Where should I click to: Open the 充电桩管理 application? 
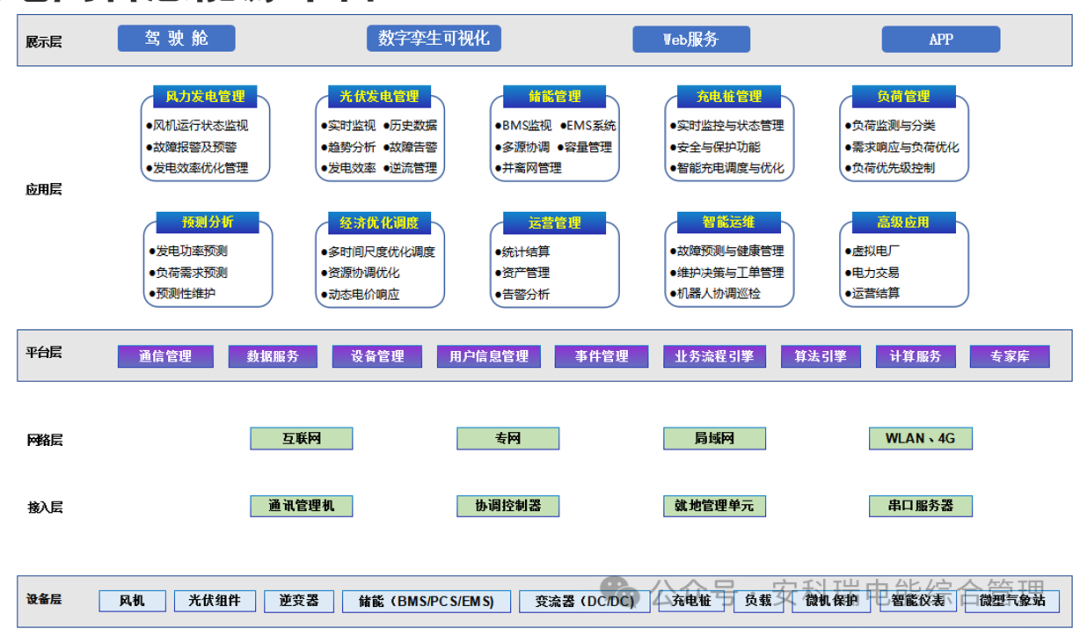coord(729,96)
